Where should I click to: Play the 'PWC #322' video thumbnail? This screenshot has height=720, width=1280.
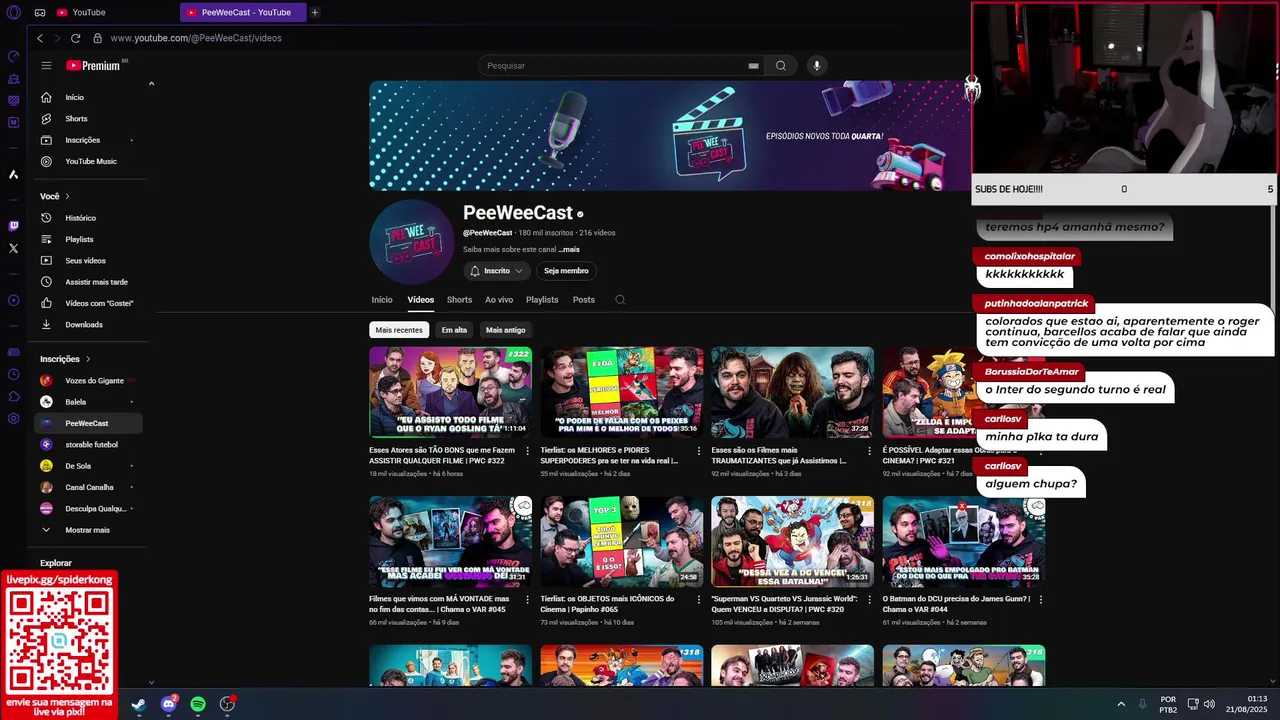point(450,392)
